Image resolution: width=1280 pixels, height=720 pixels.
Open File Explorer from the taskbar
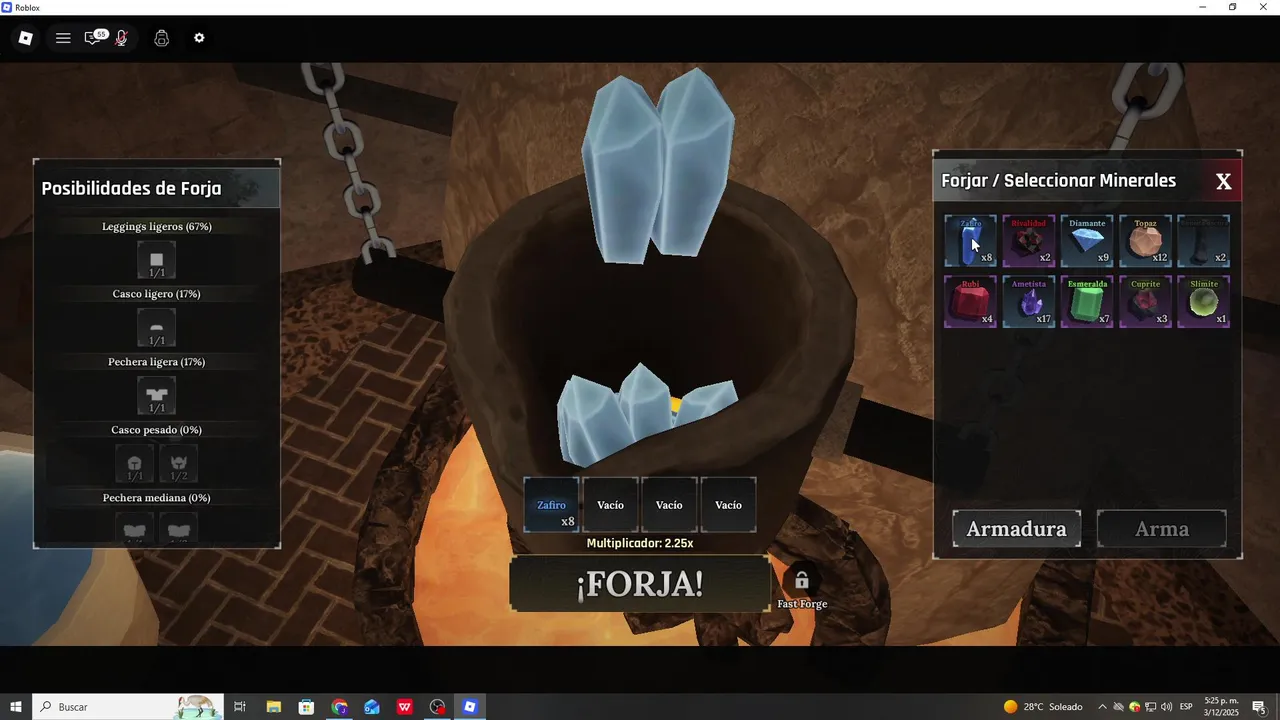273,707
